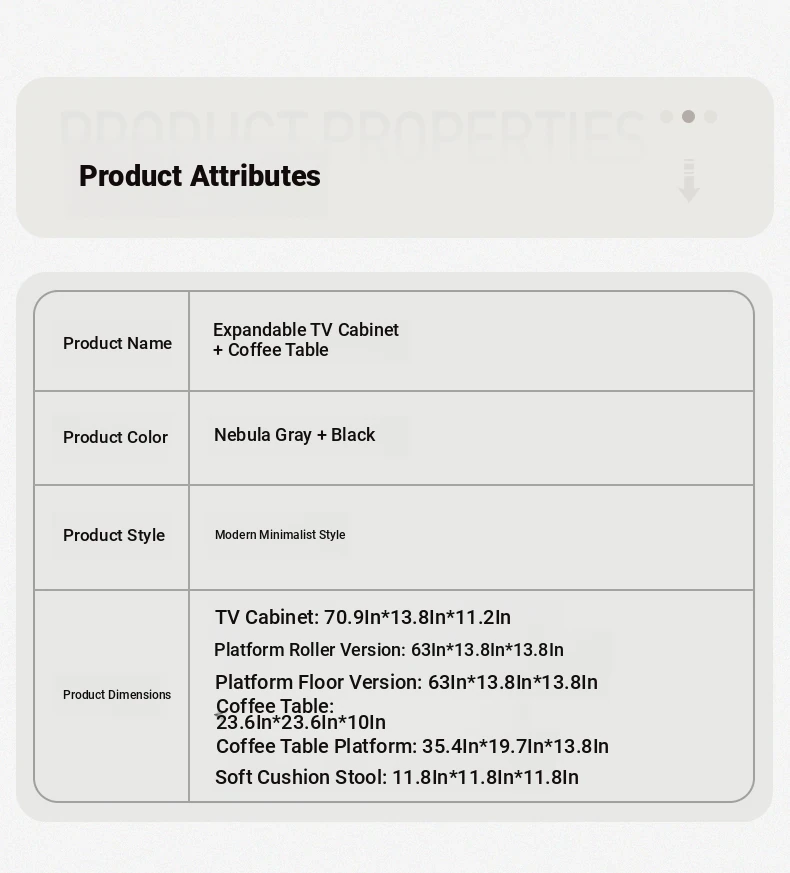Image resolution: width=790 pixels, height=873 pixels.
Task: Click the TV Cabinet dimensions line
Action: click(x=363, y=617)
